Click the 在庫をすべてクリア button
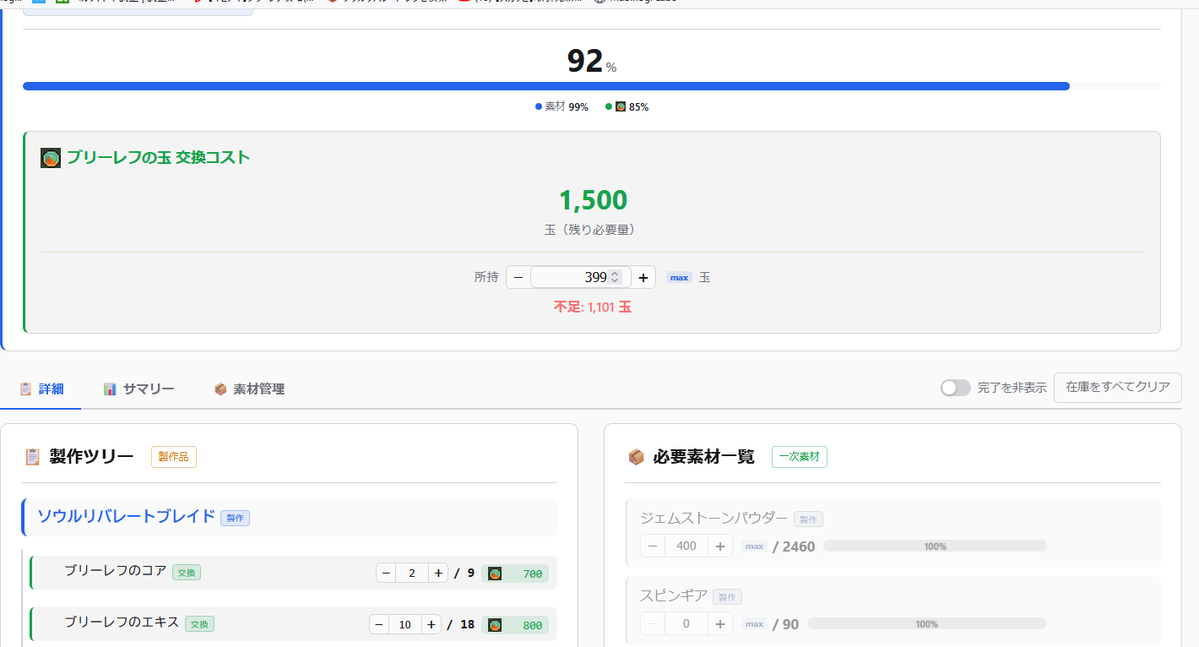 1117,387
